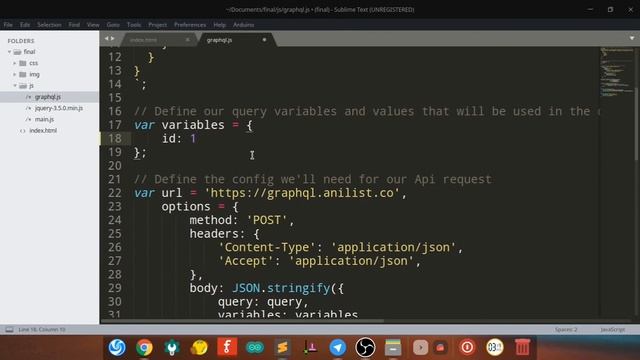Open the View menu

pyautogui.click(x=93, y=25)
